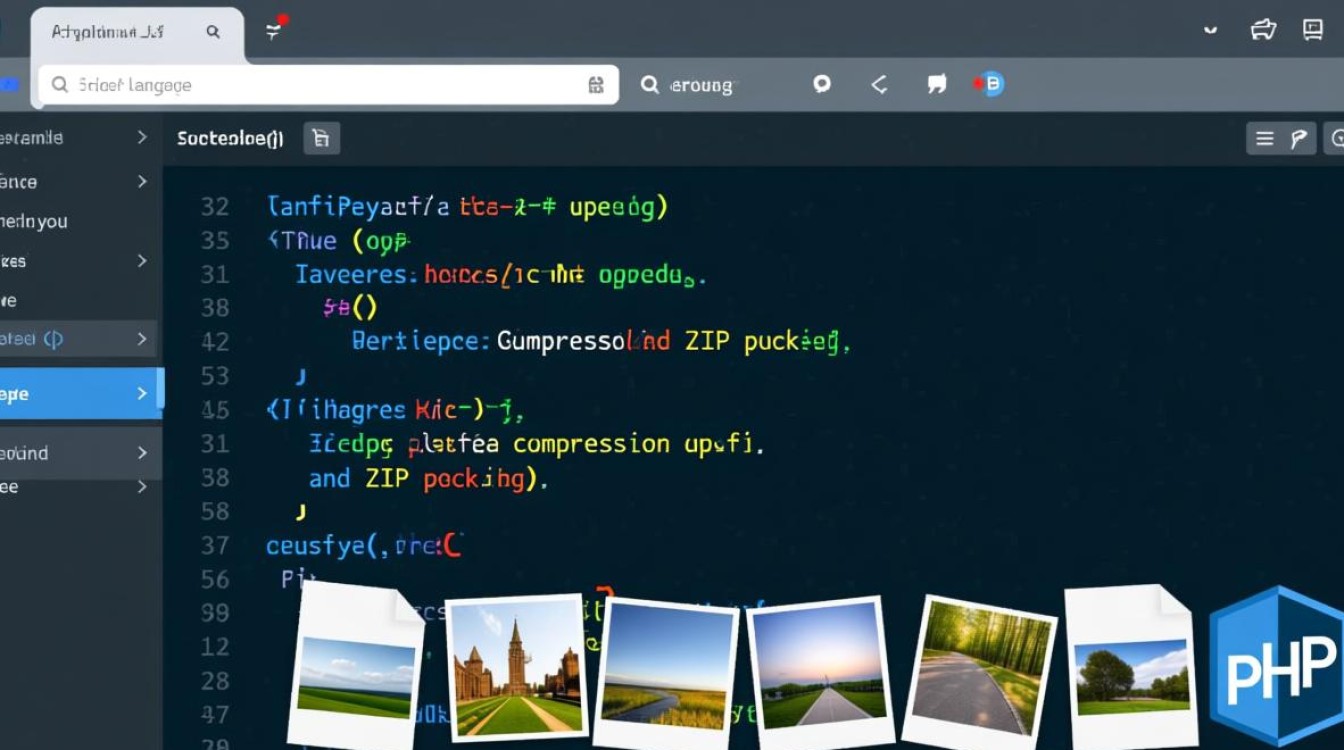Image resolution: width=1344 pixels, height=750 pixels.
Task: Click the icon at the right end of the search field
Action: (596, 85)
